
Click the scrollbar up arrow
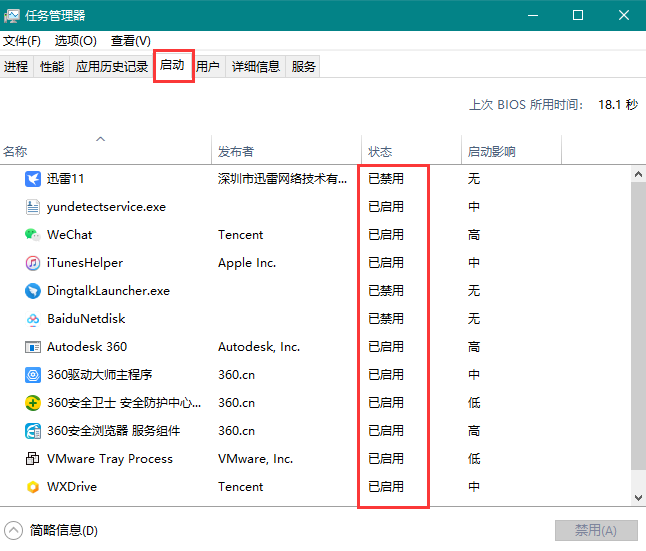click(x=638, y=174)
